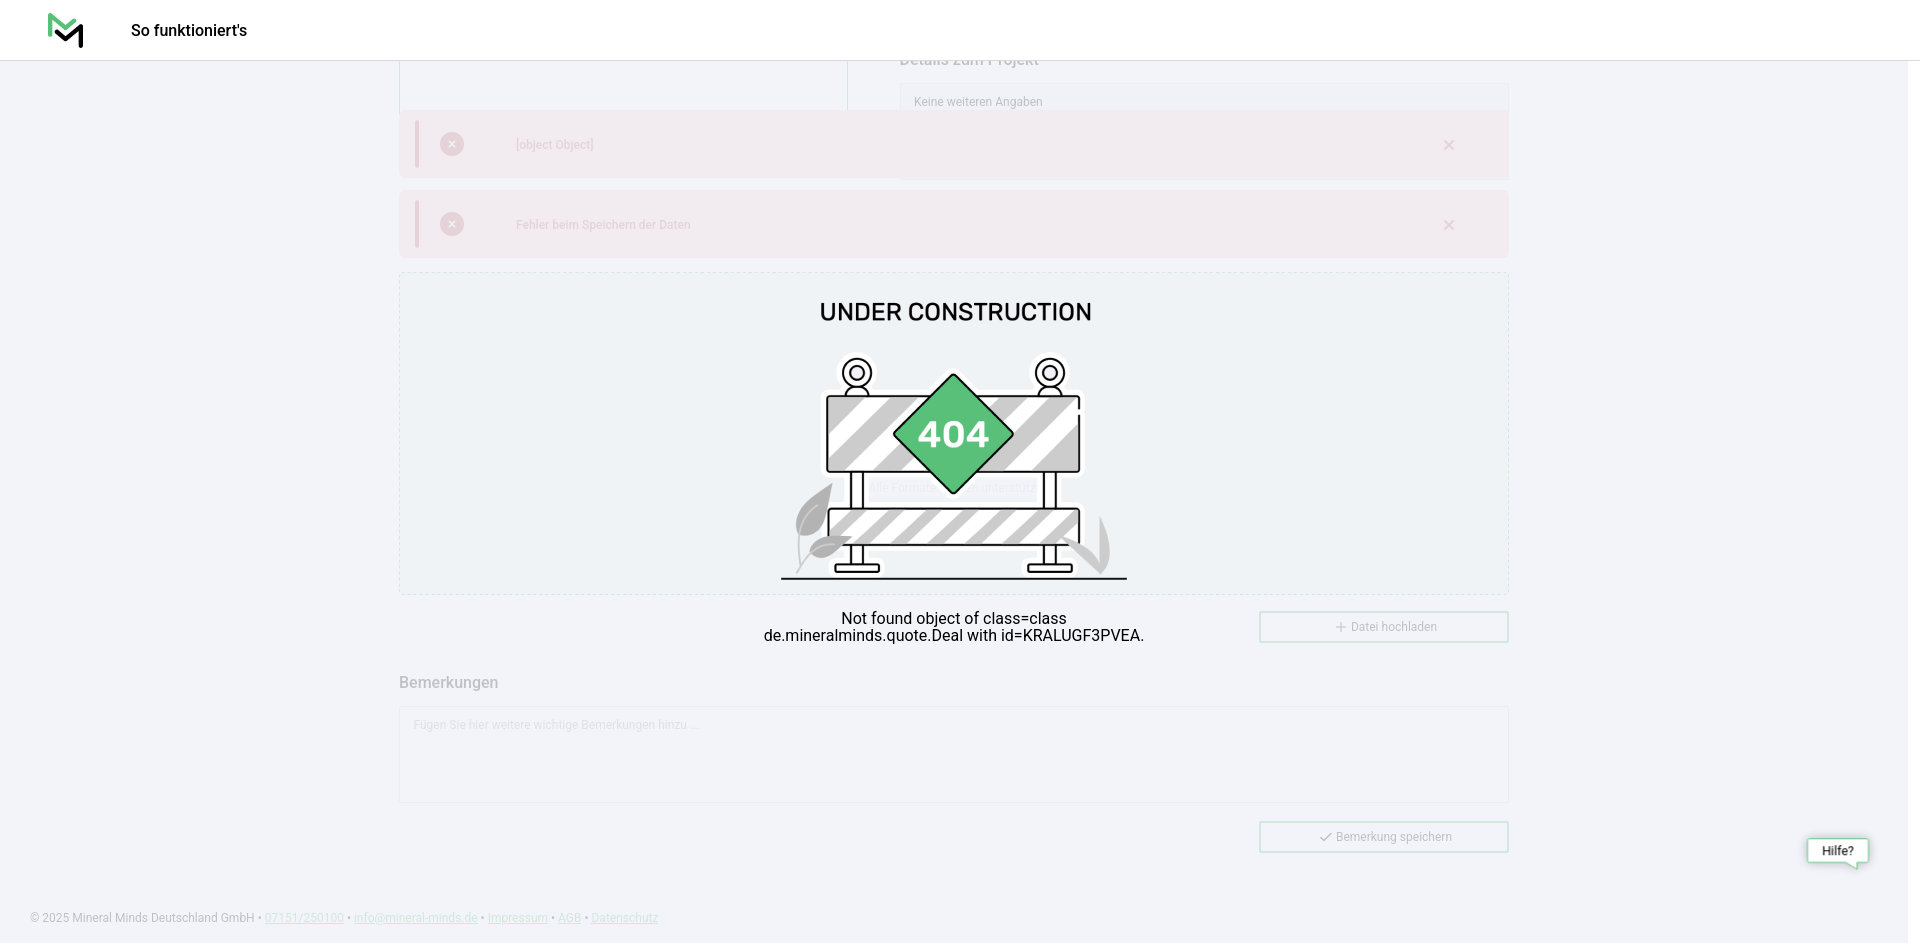Dismiss the [object Object] error alert
Screen dimensions: 1920x943
coord(1448,145)
